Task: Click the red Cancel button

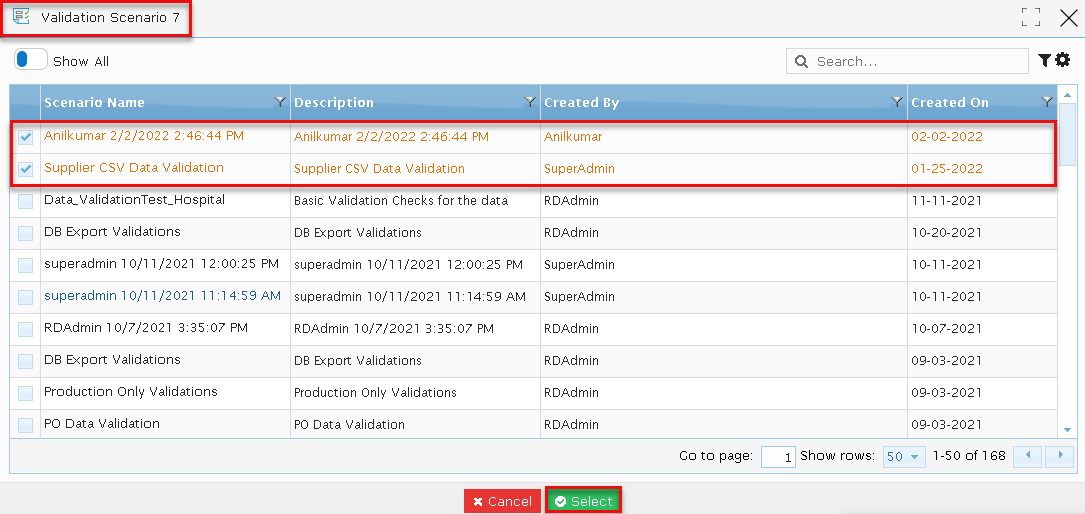Action: point(503,501)
